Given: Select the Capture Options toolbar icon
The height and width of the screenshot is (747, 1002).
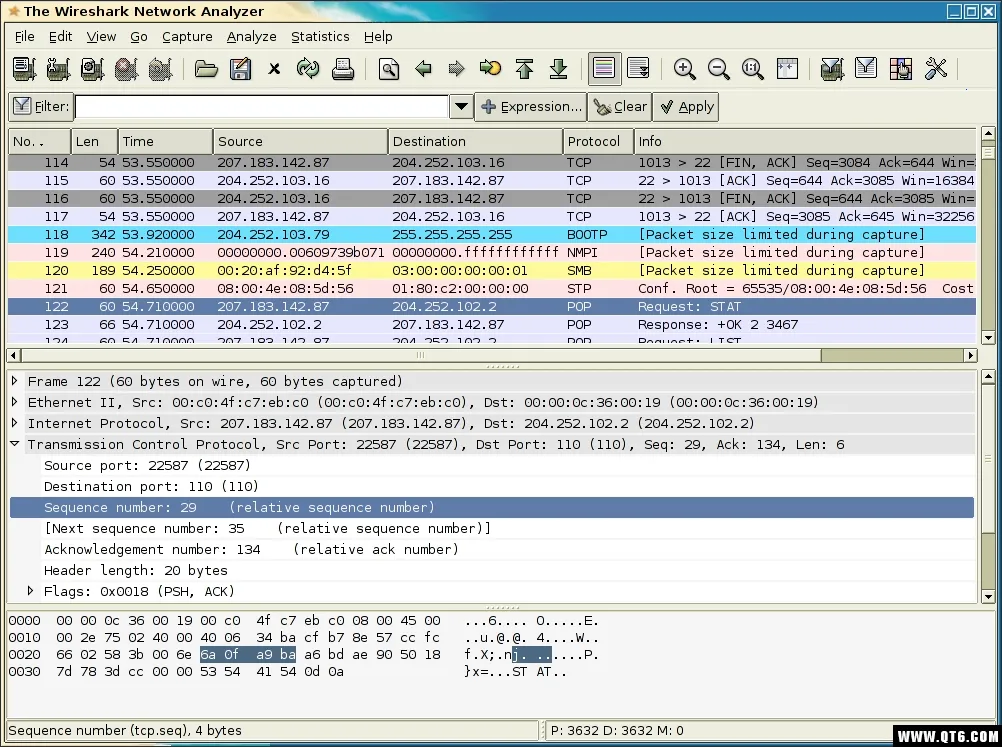Looking at the screenshot, I should coord(57,68).
